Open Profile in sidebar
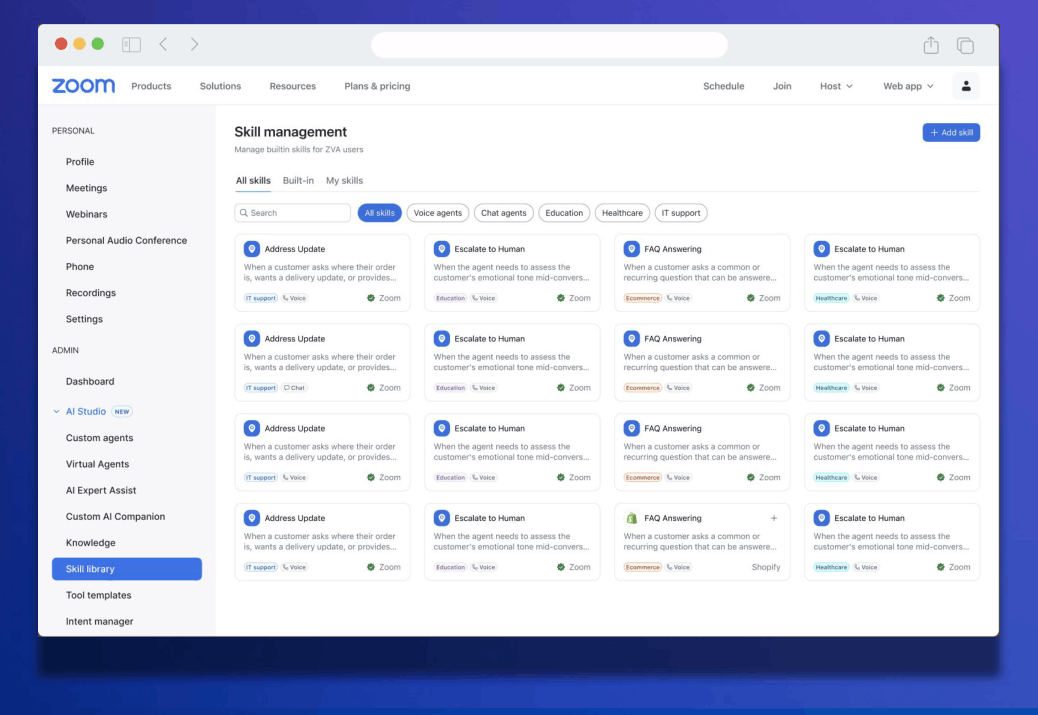 (x=80, y=162)
